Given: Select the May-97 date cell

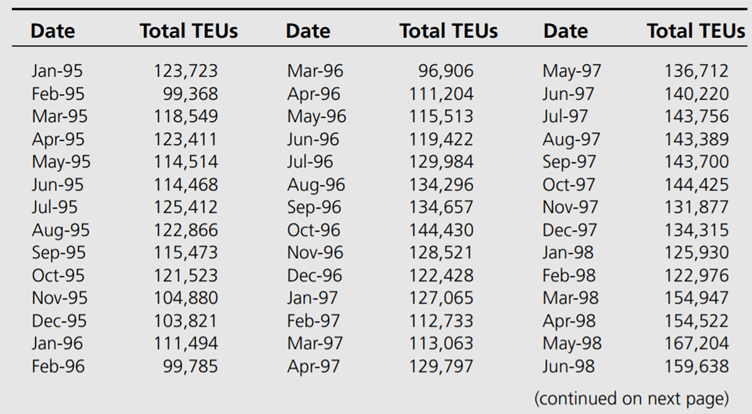Looking at the screenshot, I should point(572,71).
